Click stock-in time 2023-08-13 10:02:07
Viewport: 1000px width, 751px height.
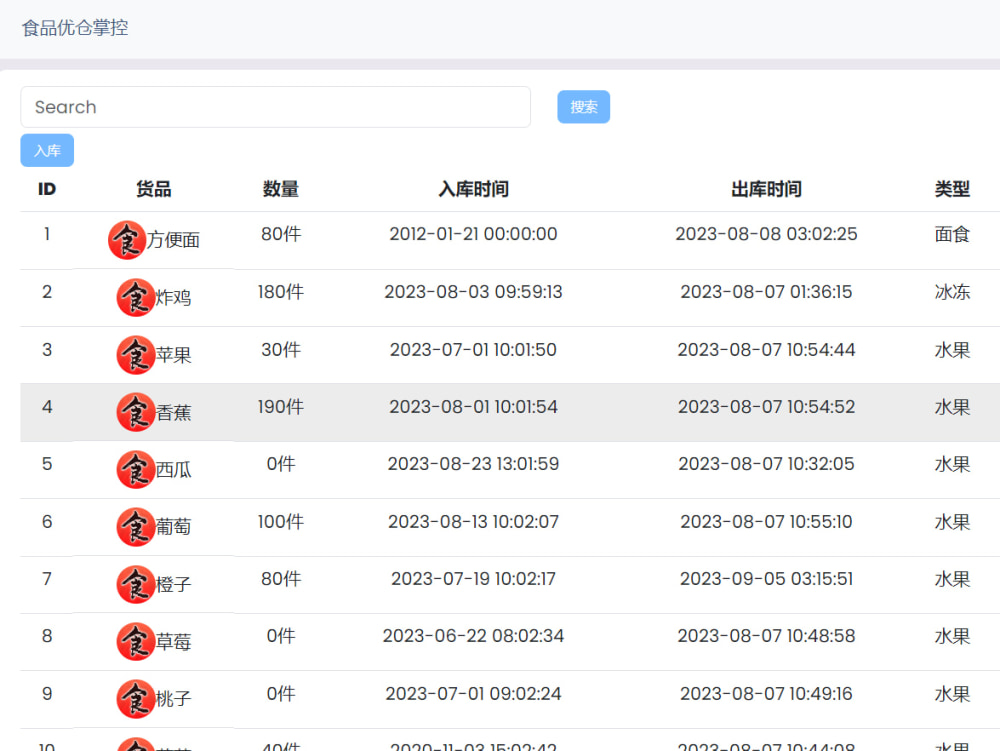473,522
